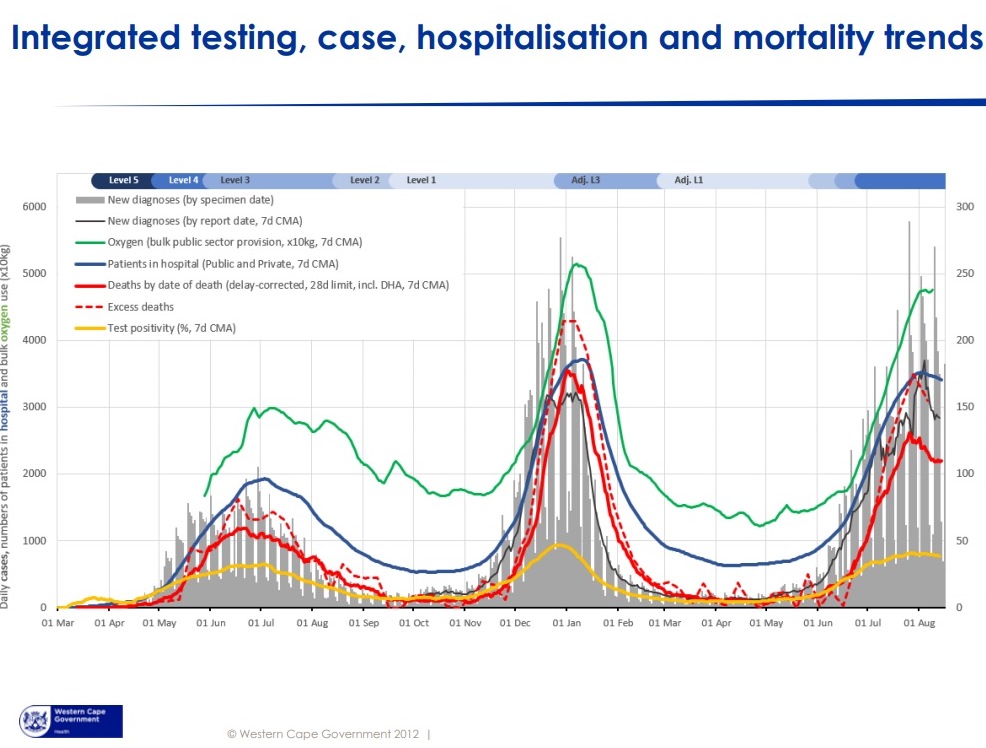The width and height of the screenshot is (986, 748).
Task: Select the Level 3 lockdown segment
Action: (269, 180)
